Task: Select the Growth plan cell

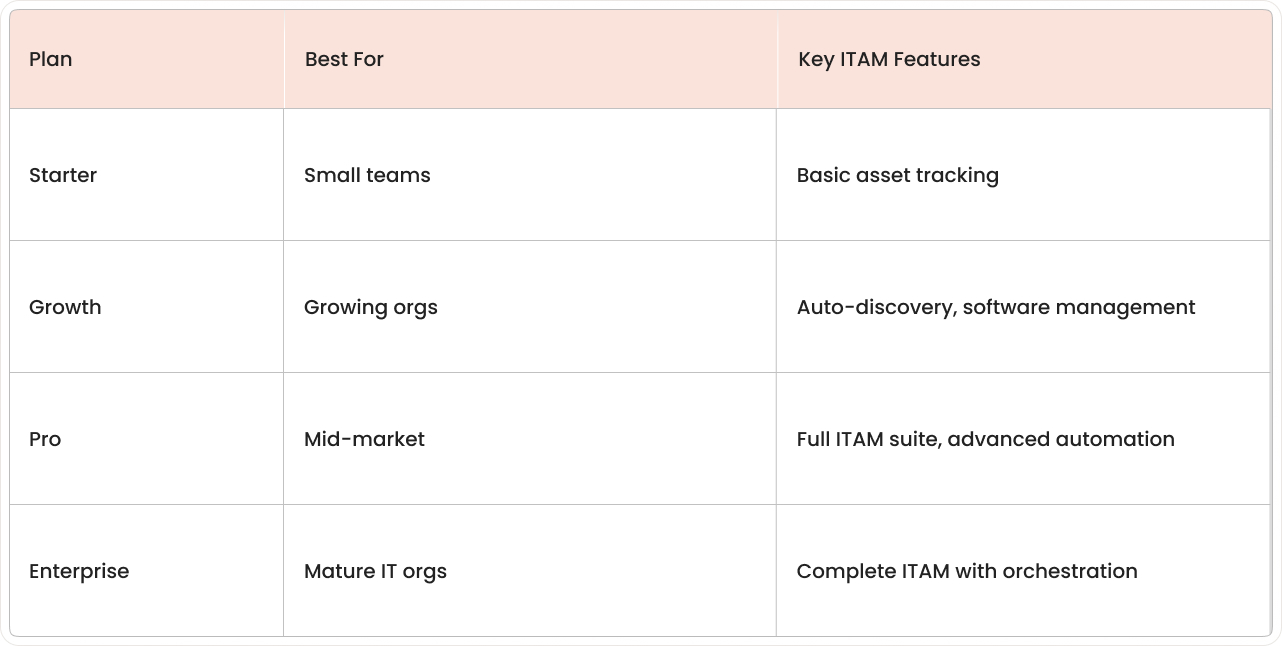Action: 147,307
